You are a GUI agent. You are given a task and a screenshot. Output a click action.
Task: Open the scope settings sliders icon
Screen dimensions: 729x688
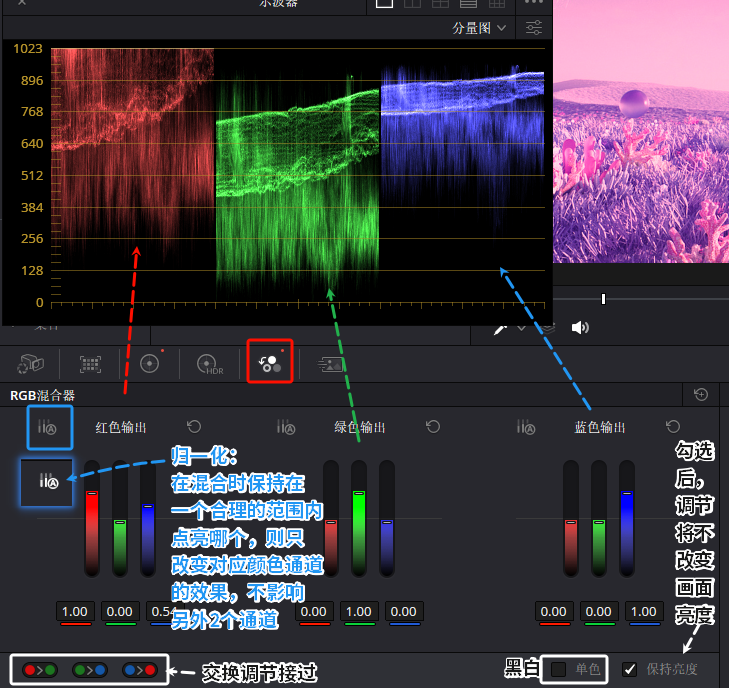click(x=534, y=28)
